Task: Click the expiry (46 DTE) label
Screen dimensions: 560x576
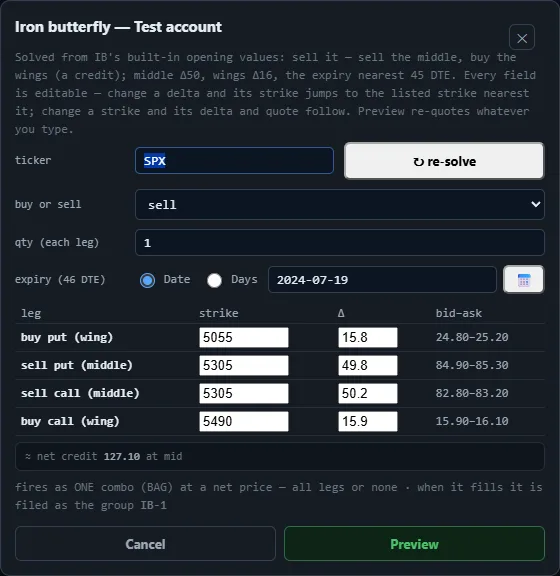Action: pyautogui.click(x=60, y=280)
